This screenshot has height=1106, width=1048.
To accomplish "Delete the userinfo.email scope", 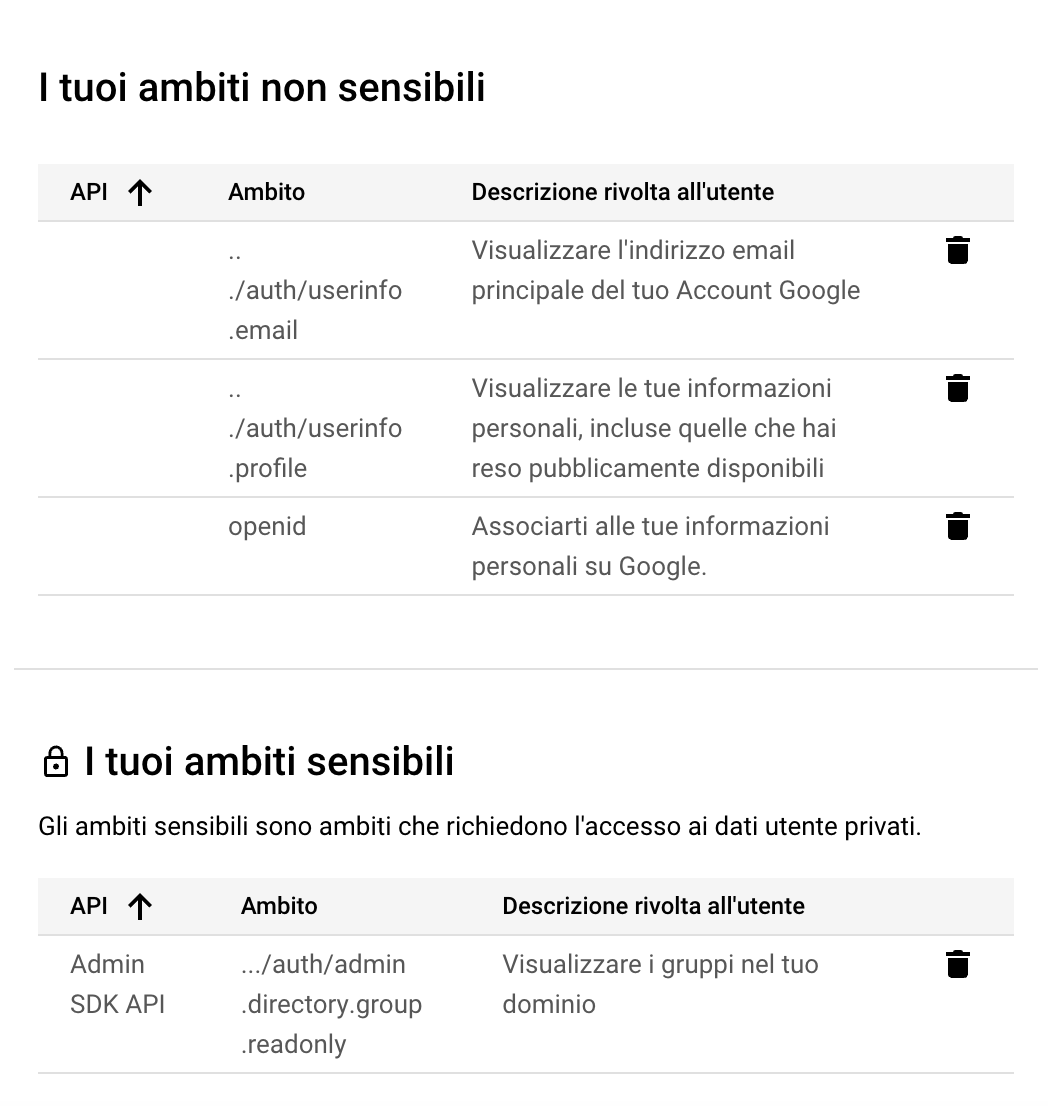I will (x=957, y=251).
